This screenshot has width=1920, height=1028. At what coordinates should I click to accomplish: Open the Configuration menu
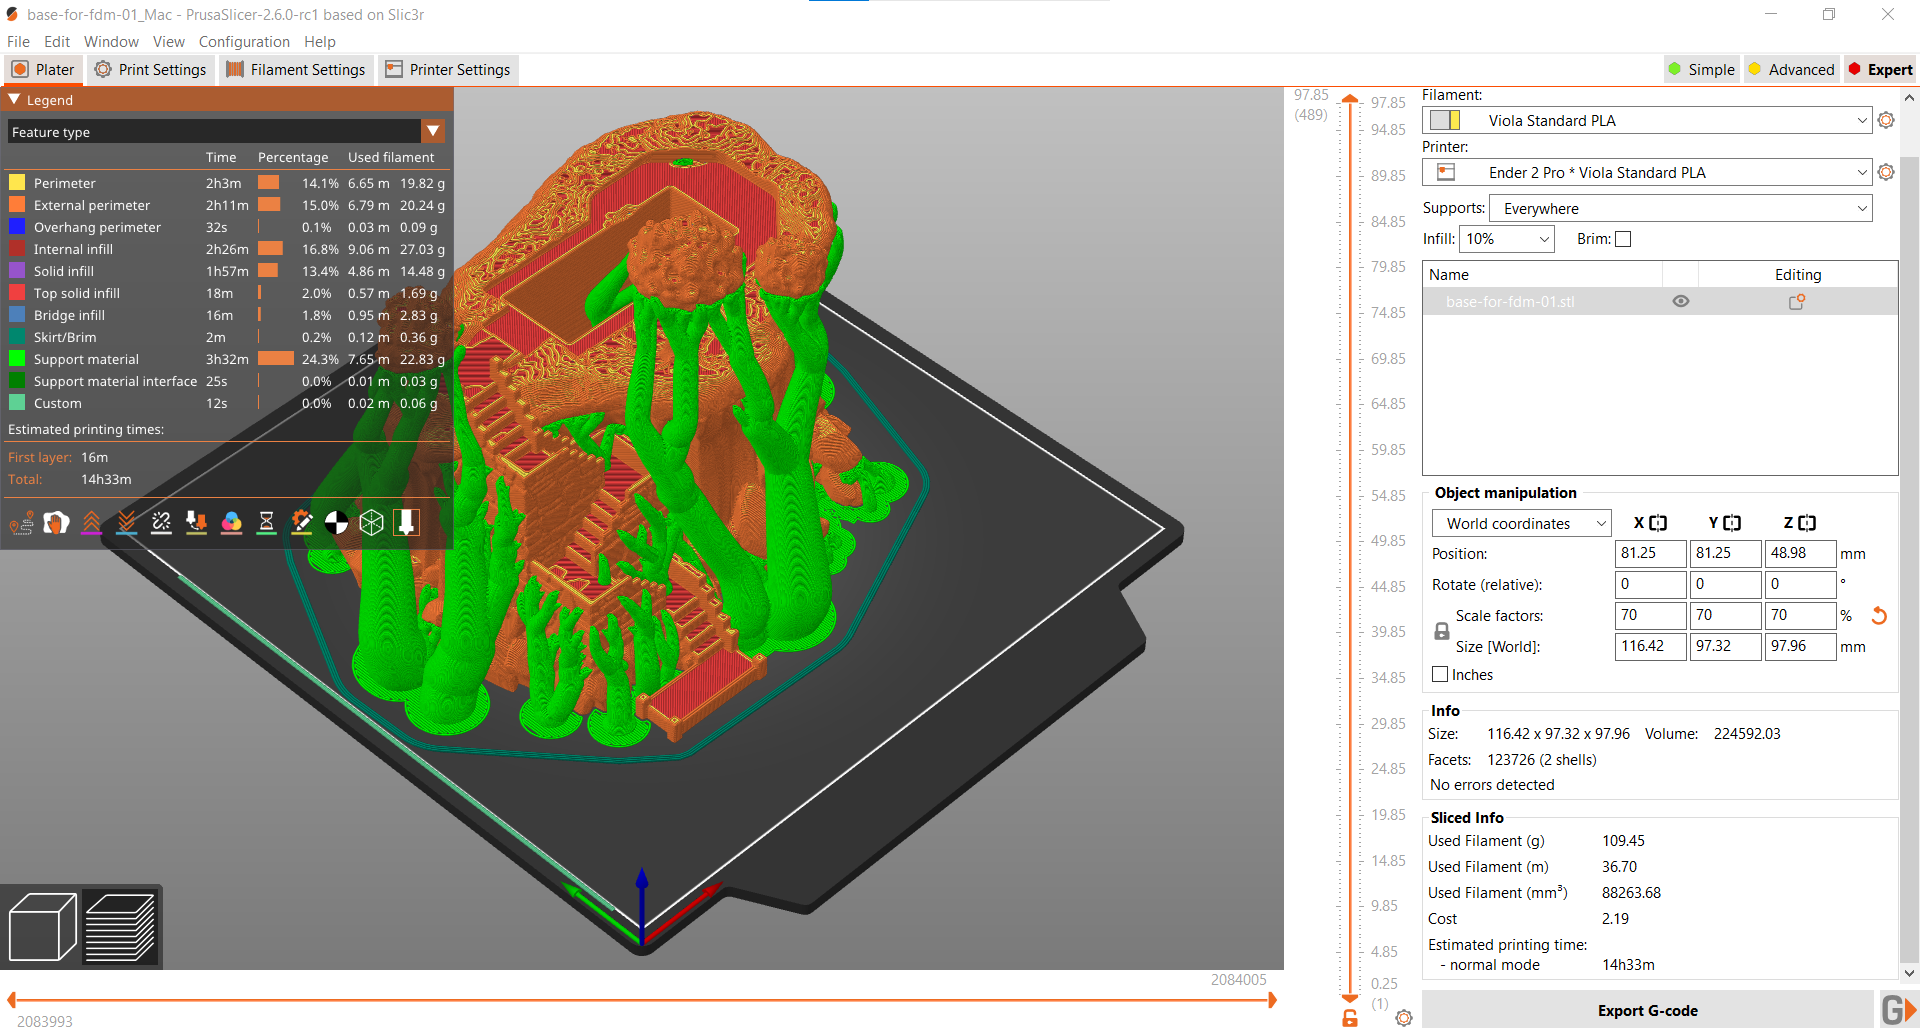244,41
